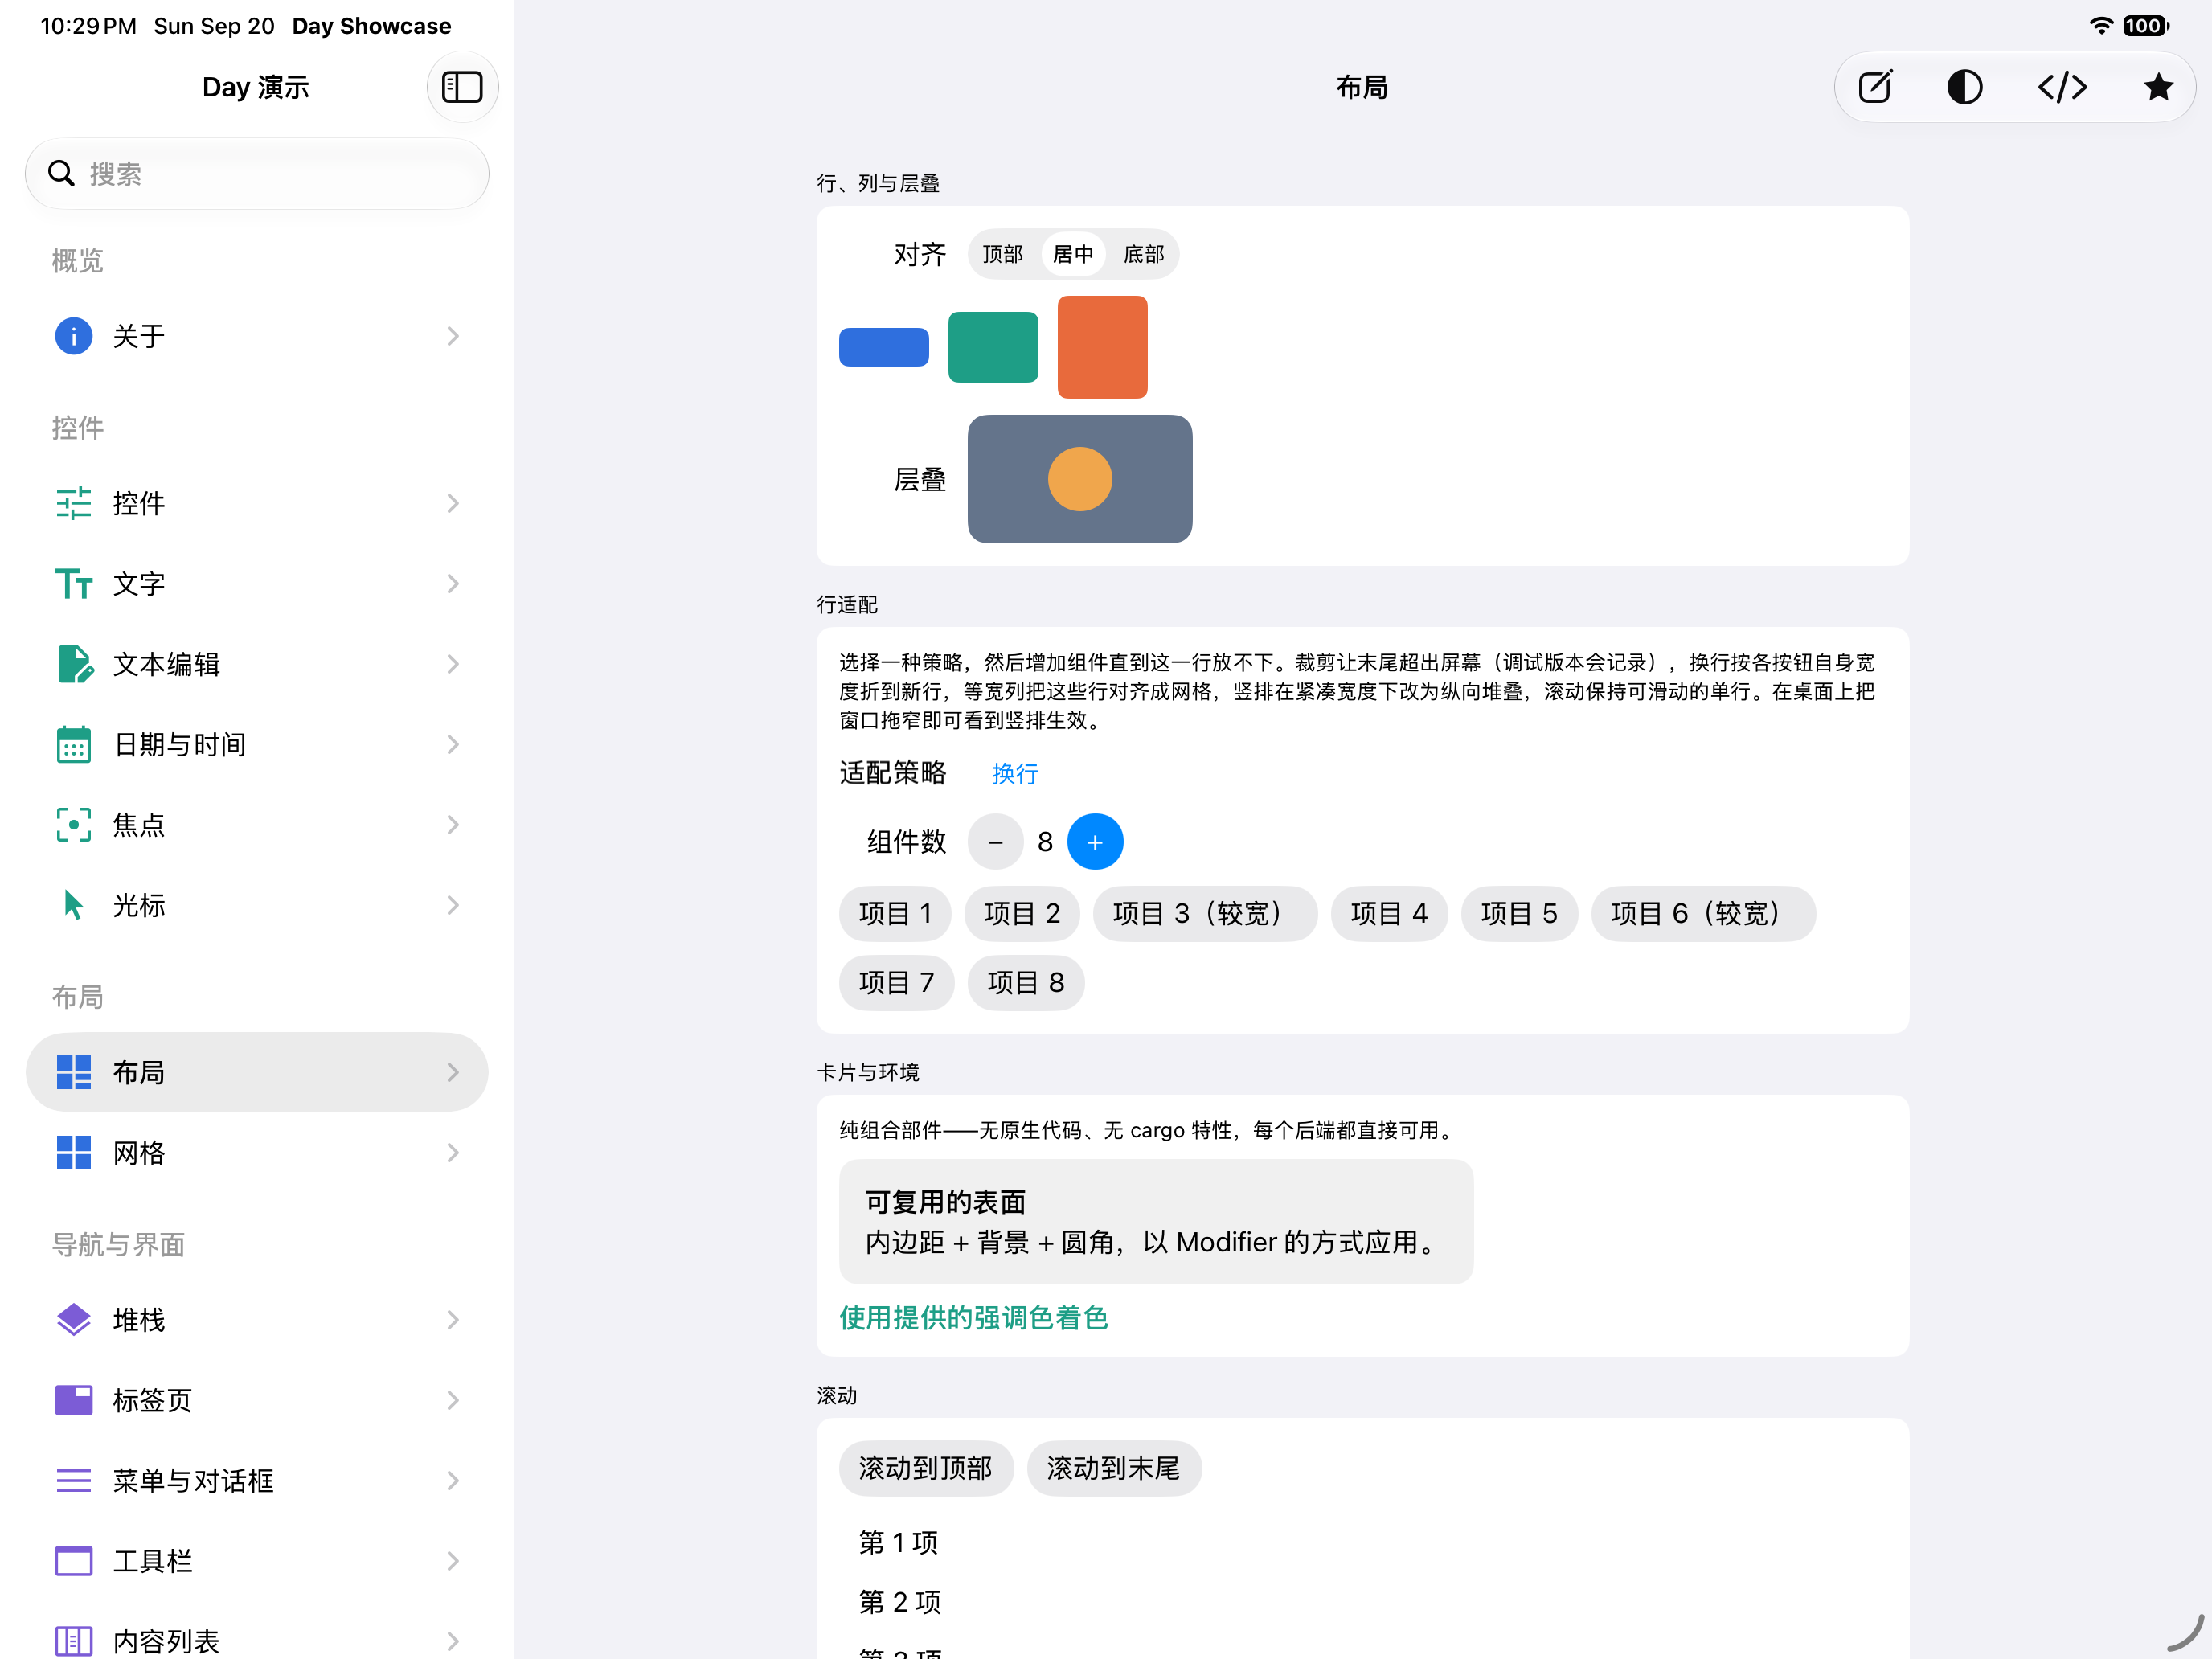
Task: Expand the 日期与时间 row chevron
Action: (453, 744)
